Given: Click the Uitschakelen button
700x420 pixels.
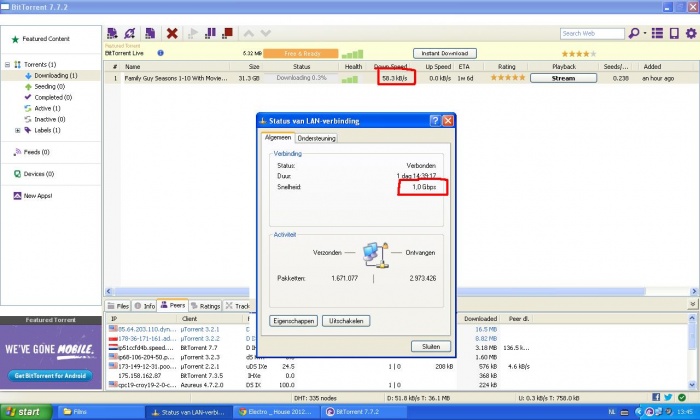Looking at the screenshot, I should 346,320.
